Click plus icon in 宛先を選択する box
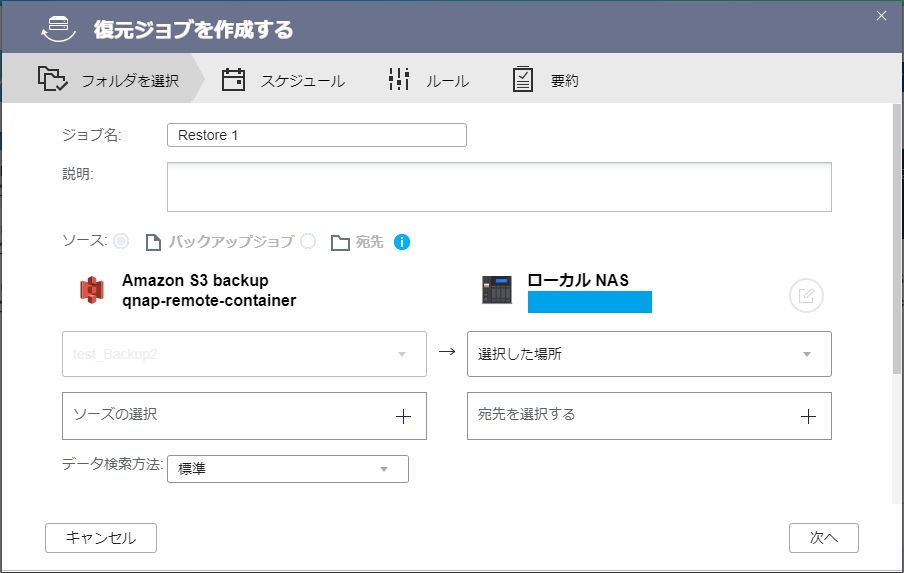 (x=808, y=416)
